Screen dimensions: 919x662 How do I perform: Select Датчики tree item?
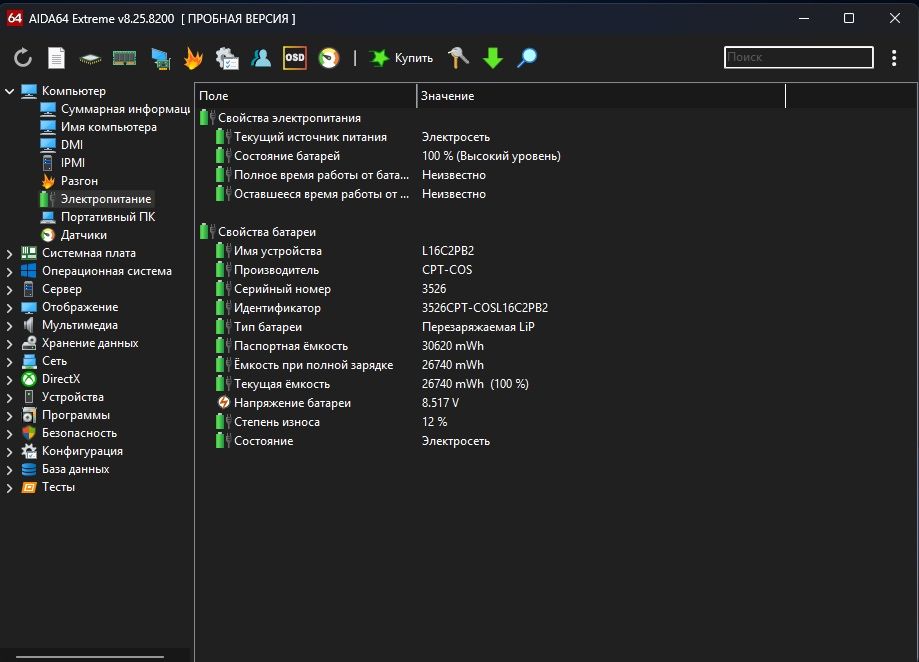pyautogui.click(x=74, y=235)
